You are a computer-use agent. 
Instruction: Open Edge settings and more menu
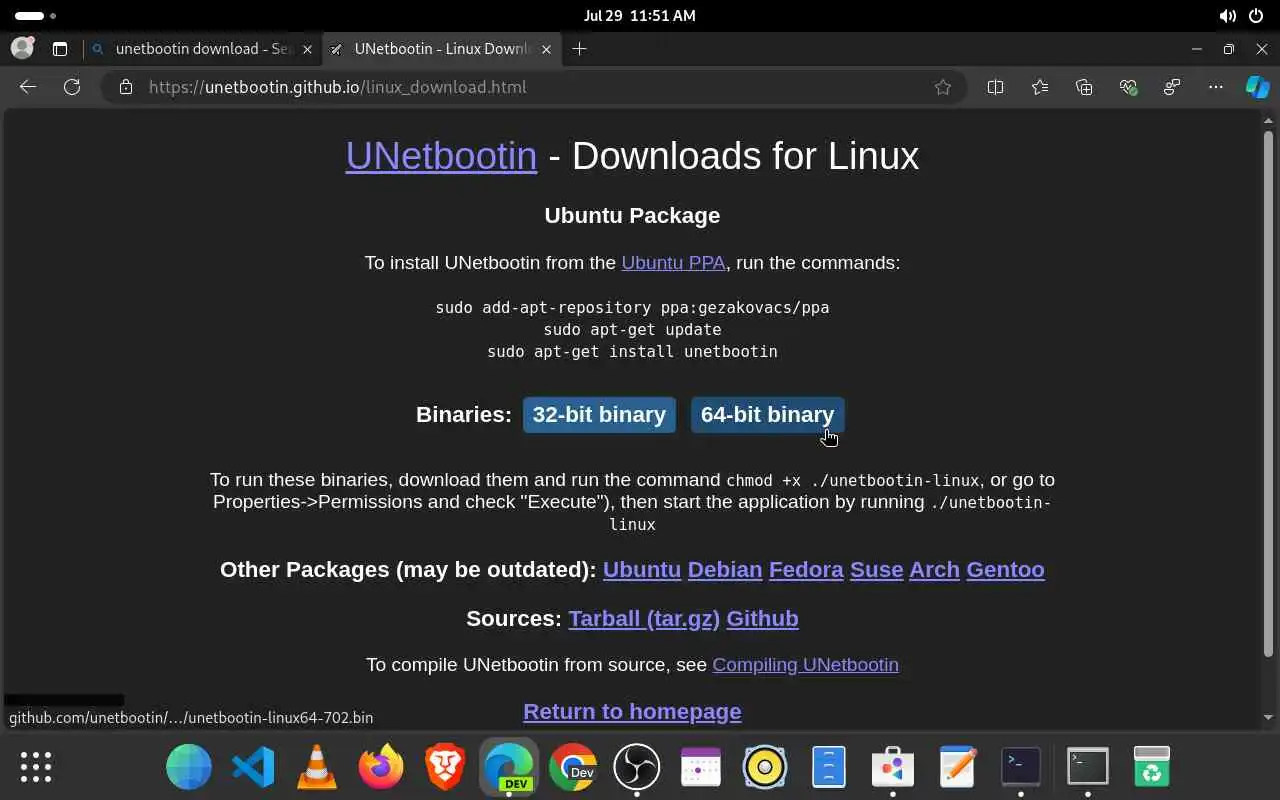click(x=1216, y=87)
